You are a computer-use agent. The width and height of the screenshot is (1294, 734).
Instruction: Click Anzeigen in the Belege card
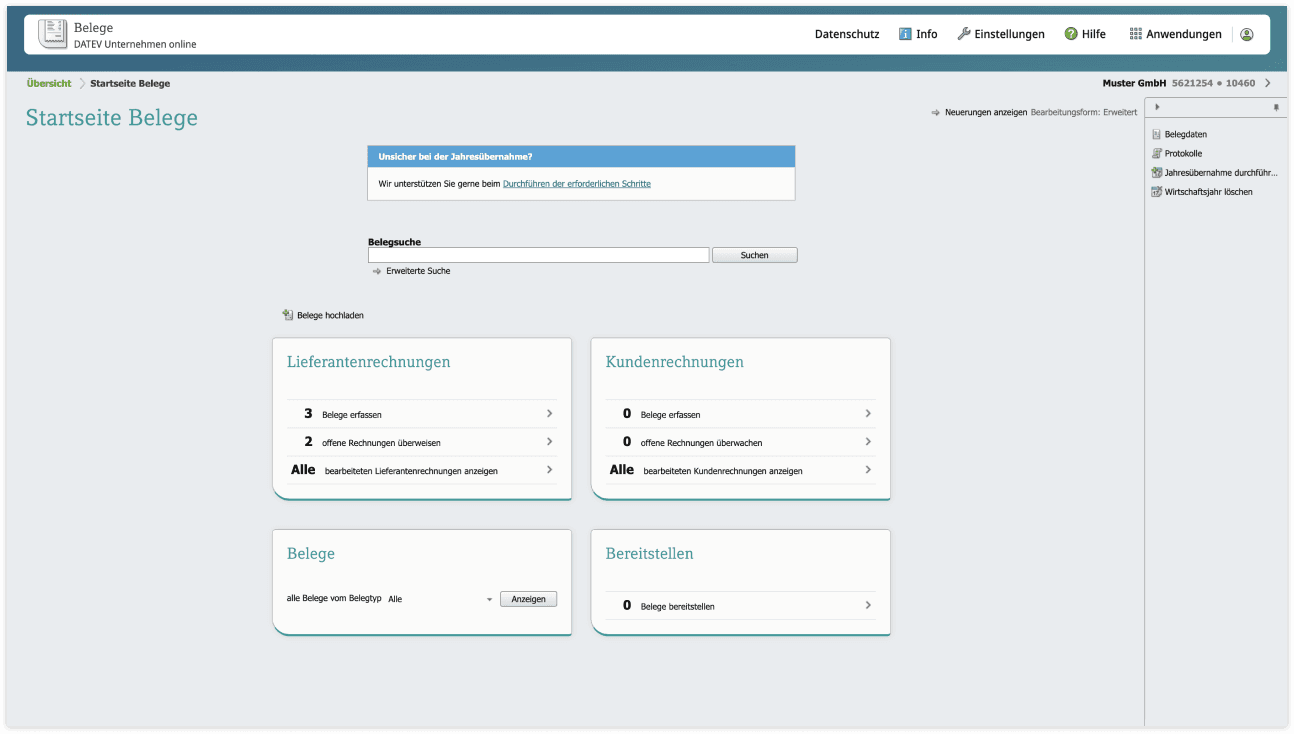pos(528,598)
